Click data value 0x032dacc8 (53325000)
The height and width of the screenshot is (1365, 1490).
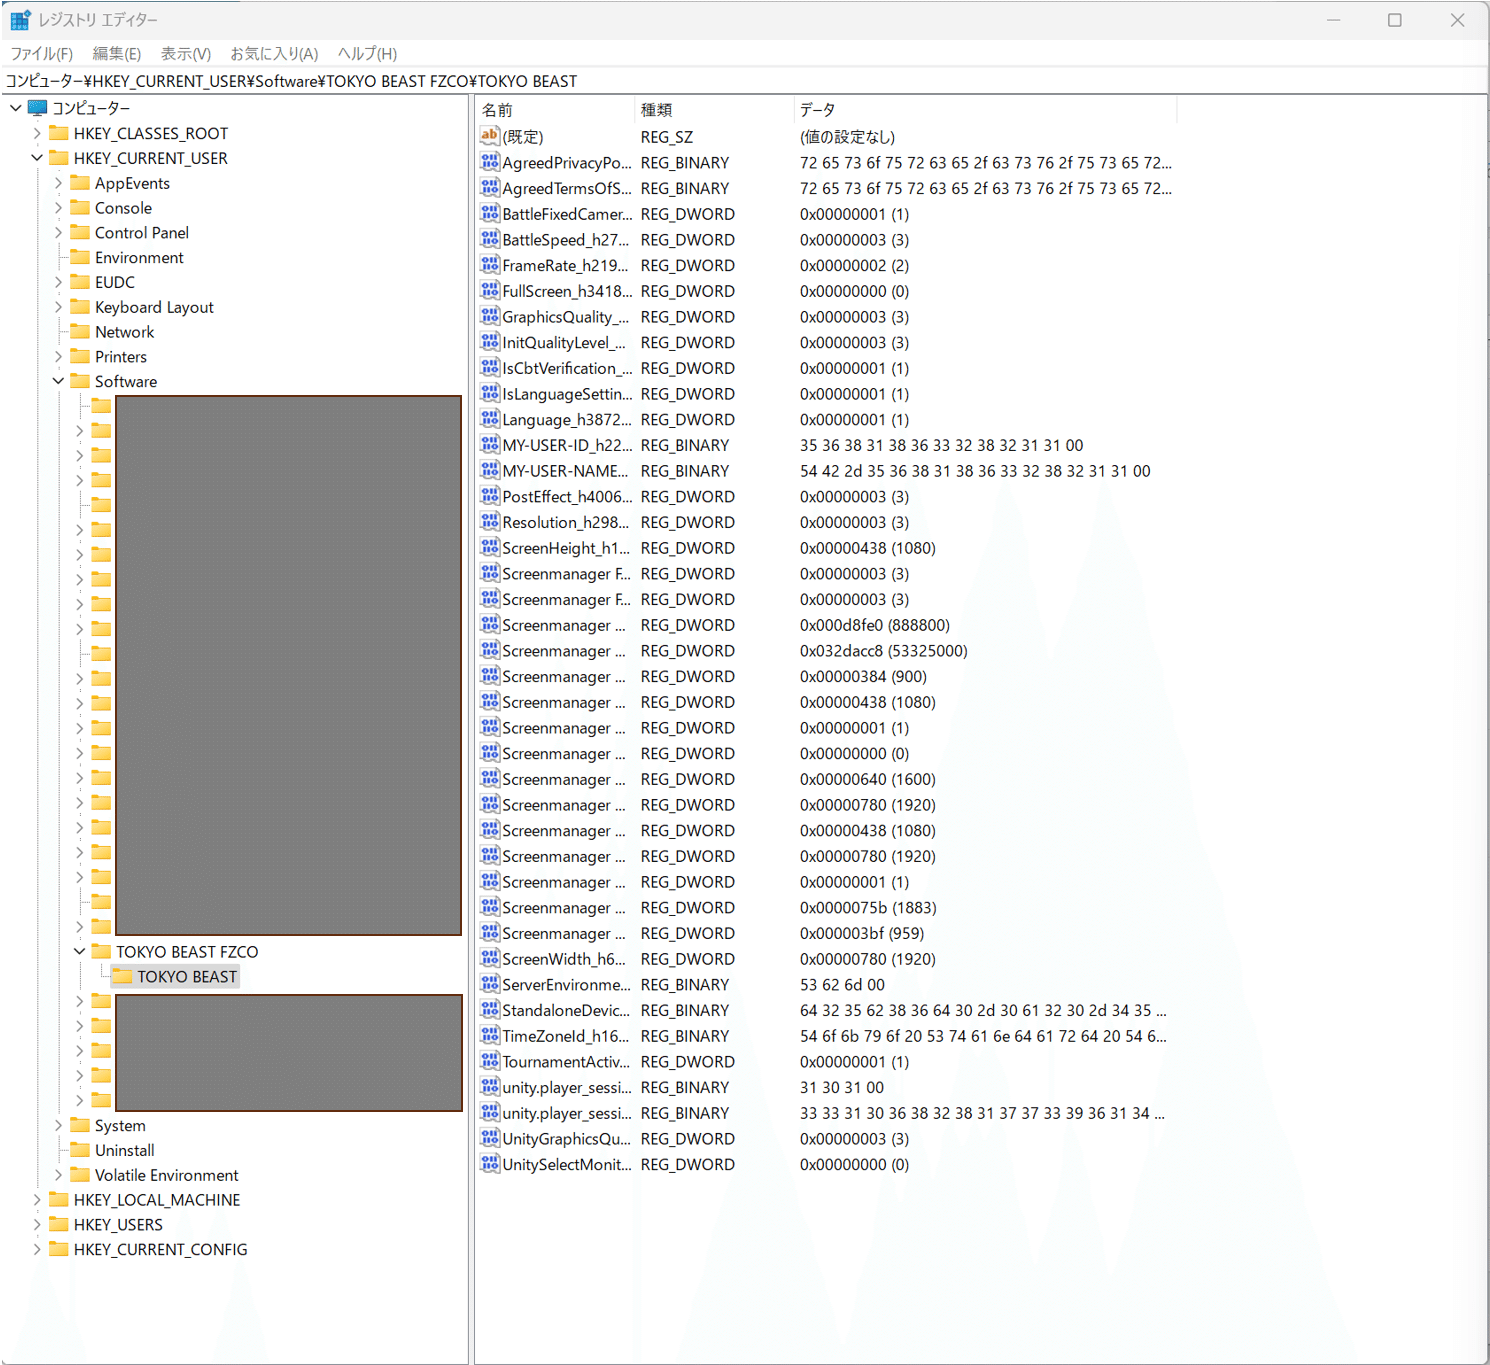coord(883,650)
